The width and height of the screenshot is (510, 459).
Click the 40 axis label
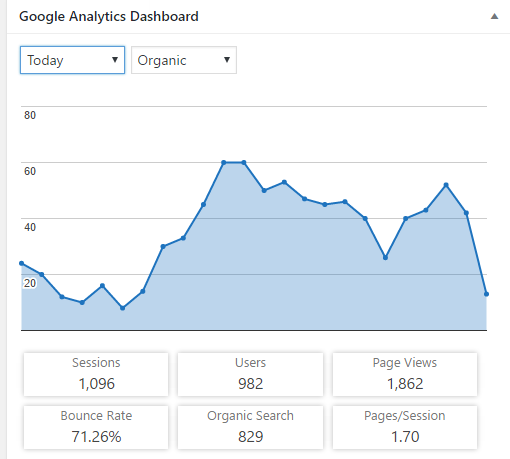tap(30, 227)
